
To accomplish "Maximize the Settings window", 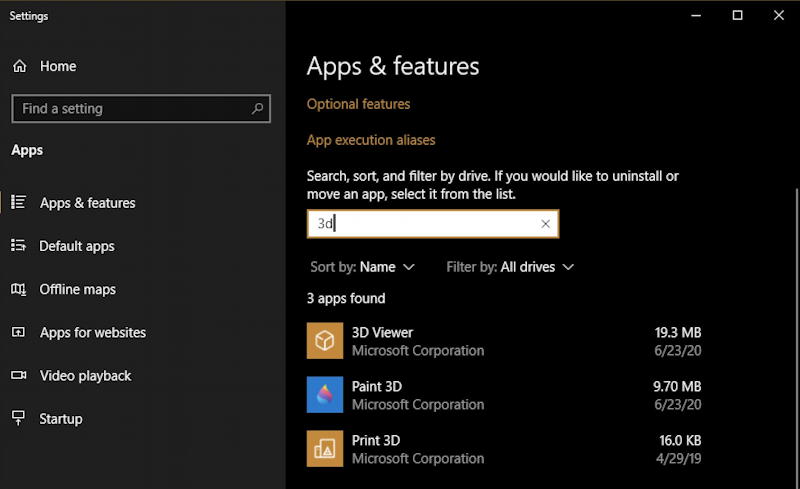I will click(737, 15).
